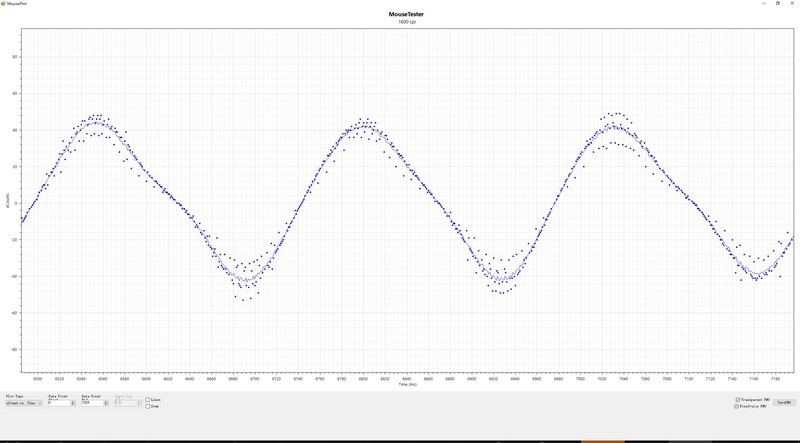The height and width of the screenshot is (443, 800).
Task: Maximize or restore the MousePlot window
Action: [778, 3]
